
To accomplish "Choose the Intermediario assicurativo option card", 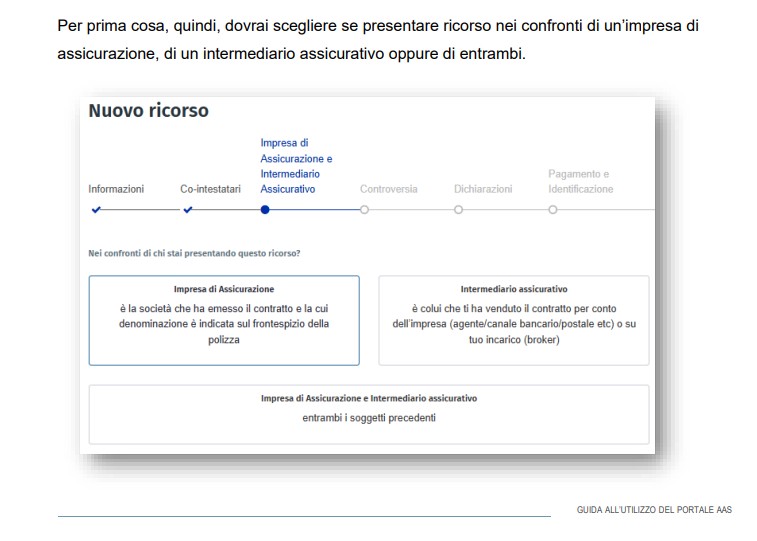I will point(513,320).
